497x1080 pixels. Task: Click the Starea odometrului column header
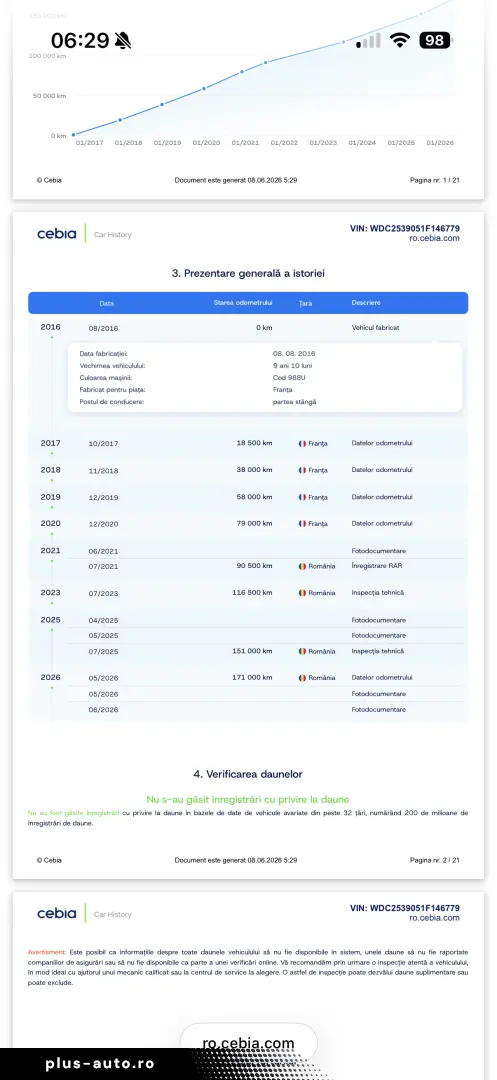tap(244, 303)
